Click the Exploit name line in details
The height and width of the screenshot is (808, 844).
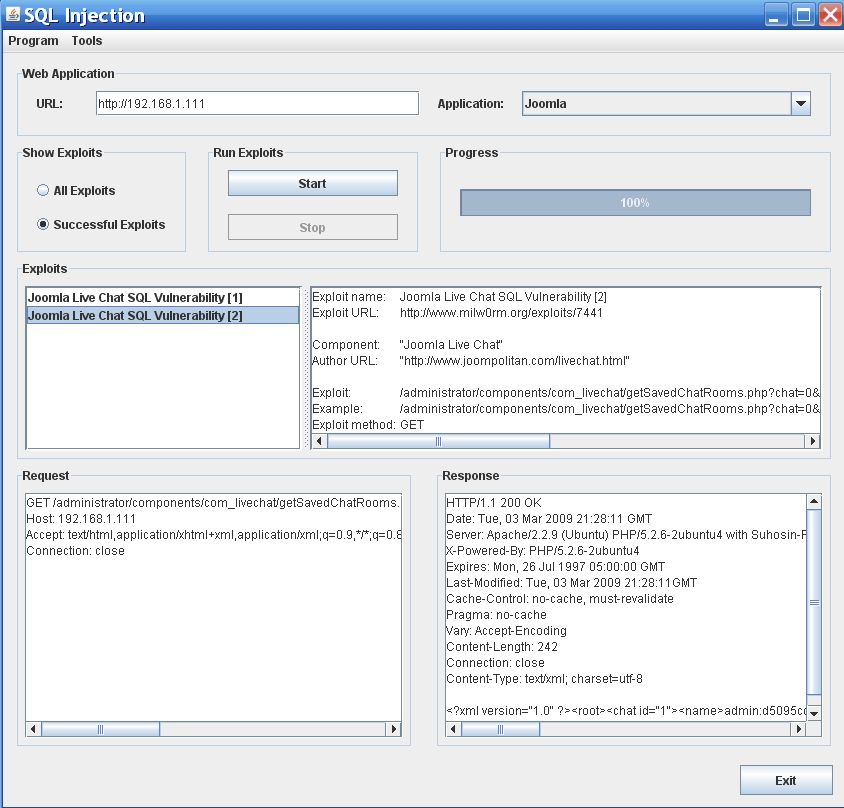[460, 297]
